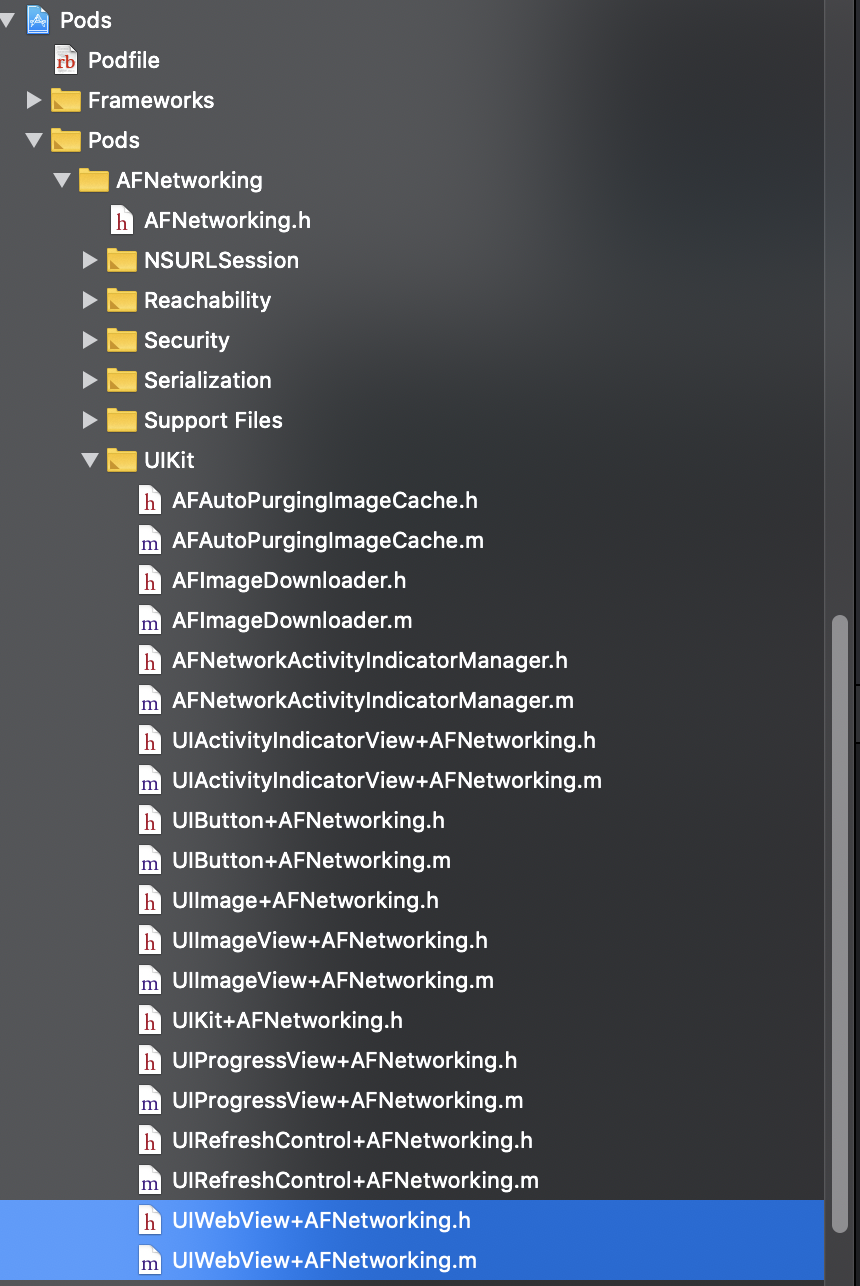Open UIProgressView+AFNetworking.h
The image size is (860, 1286).
point(345,1060)
